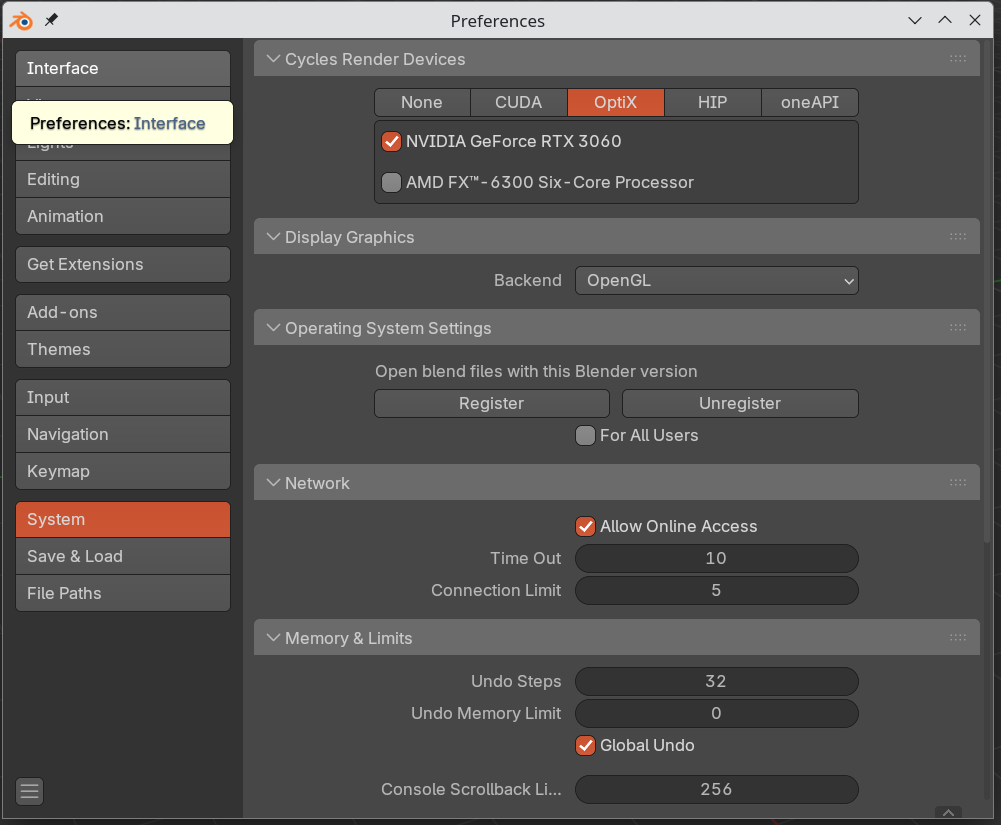
Task: Open the Interface preferences tab
Action: 123,68
